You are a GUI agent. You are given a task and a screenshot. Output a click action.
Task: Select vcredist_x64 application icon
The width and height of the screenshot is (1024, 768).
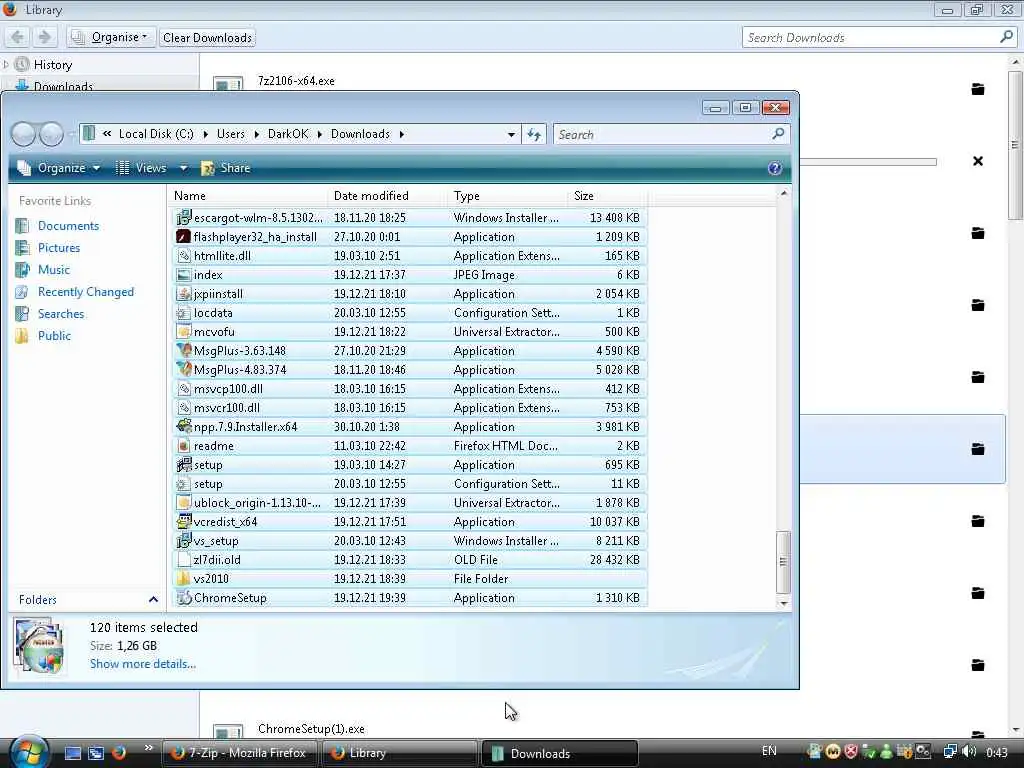click(x=184, y=522)
